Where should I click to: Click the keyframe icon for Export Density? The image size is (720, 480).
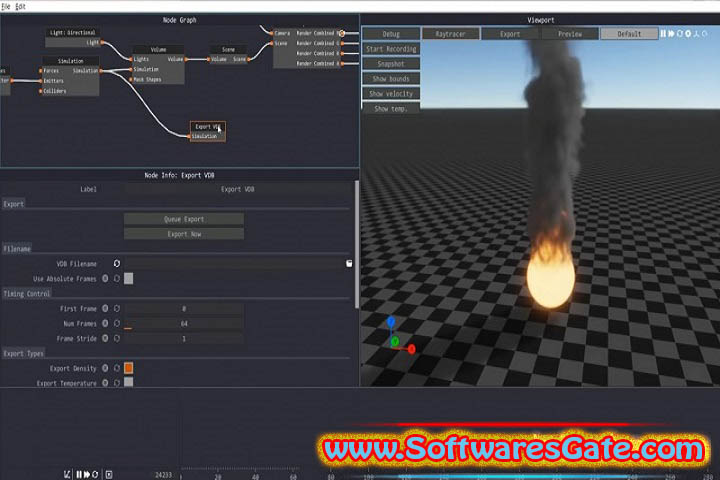click(105, 368)
